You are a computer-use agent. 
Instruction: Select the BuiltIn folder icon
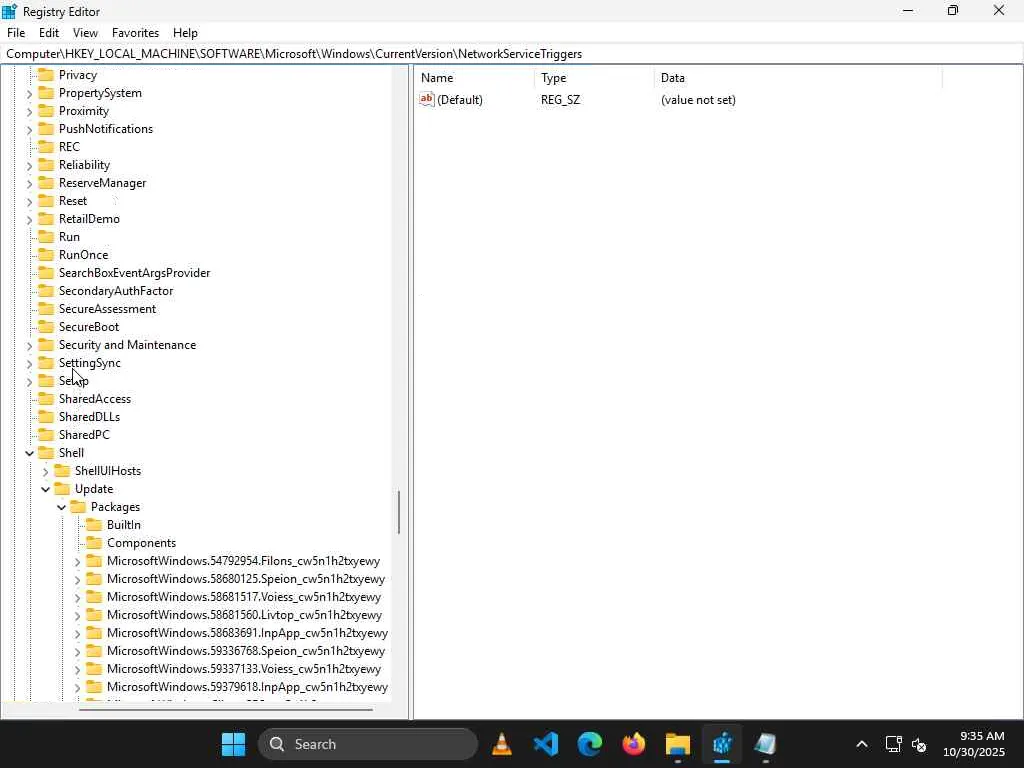pyautogui.click(x=94, y=524)
